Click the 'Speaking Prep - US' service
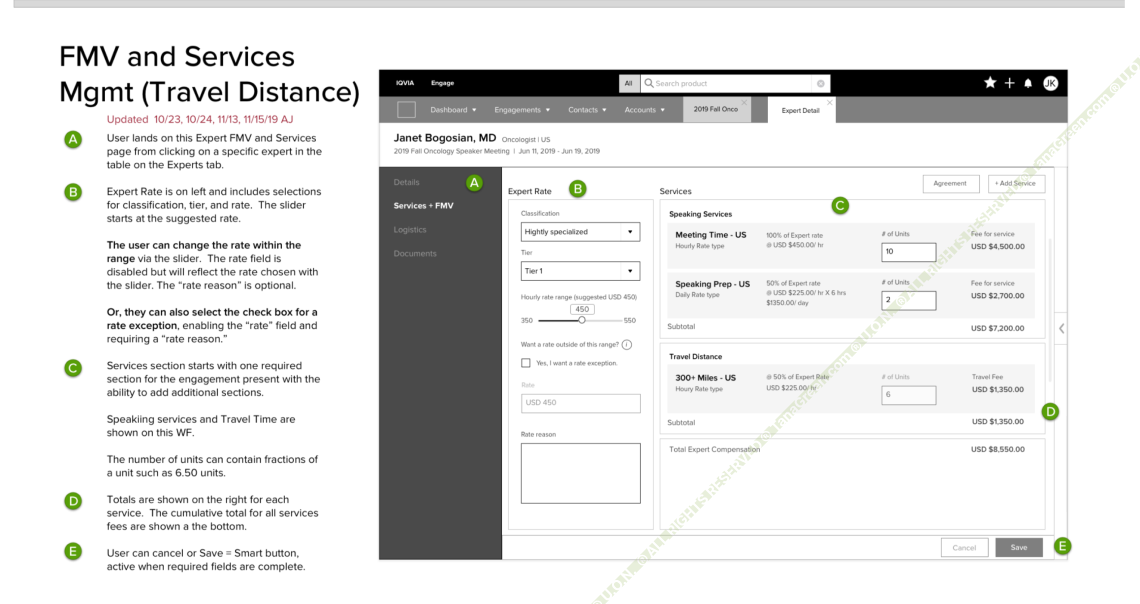Screen dimensions: 1140x604 pyautogui.click(x=712, y=284)
